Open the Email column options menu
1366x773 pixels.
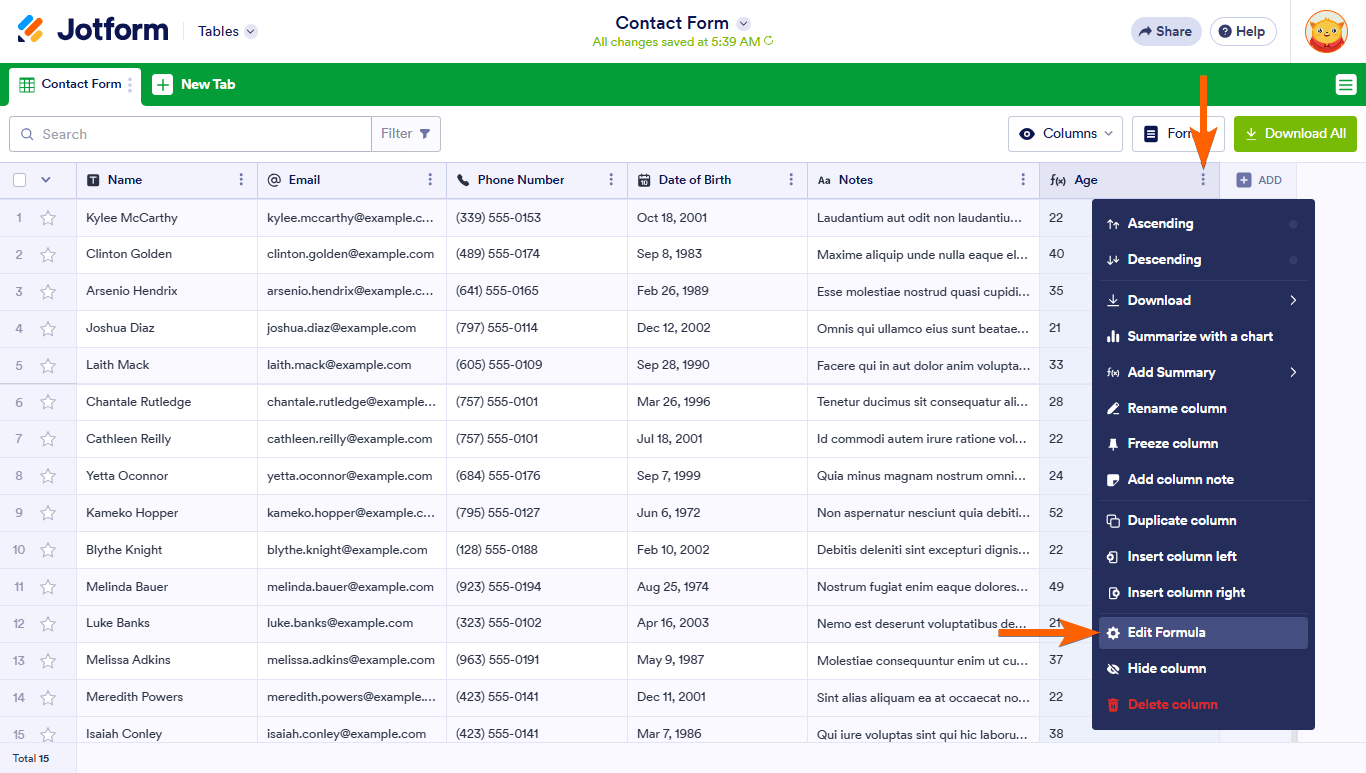coord(430,180)
